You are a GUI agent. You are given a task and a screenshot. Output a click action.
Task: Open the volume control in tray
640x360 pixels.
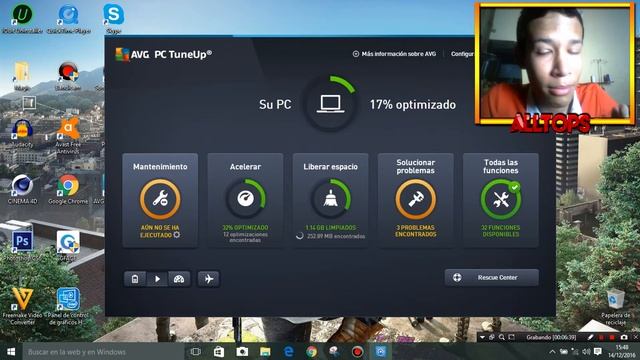587,351
